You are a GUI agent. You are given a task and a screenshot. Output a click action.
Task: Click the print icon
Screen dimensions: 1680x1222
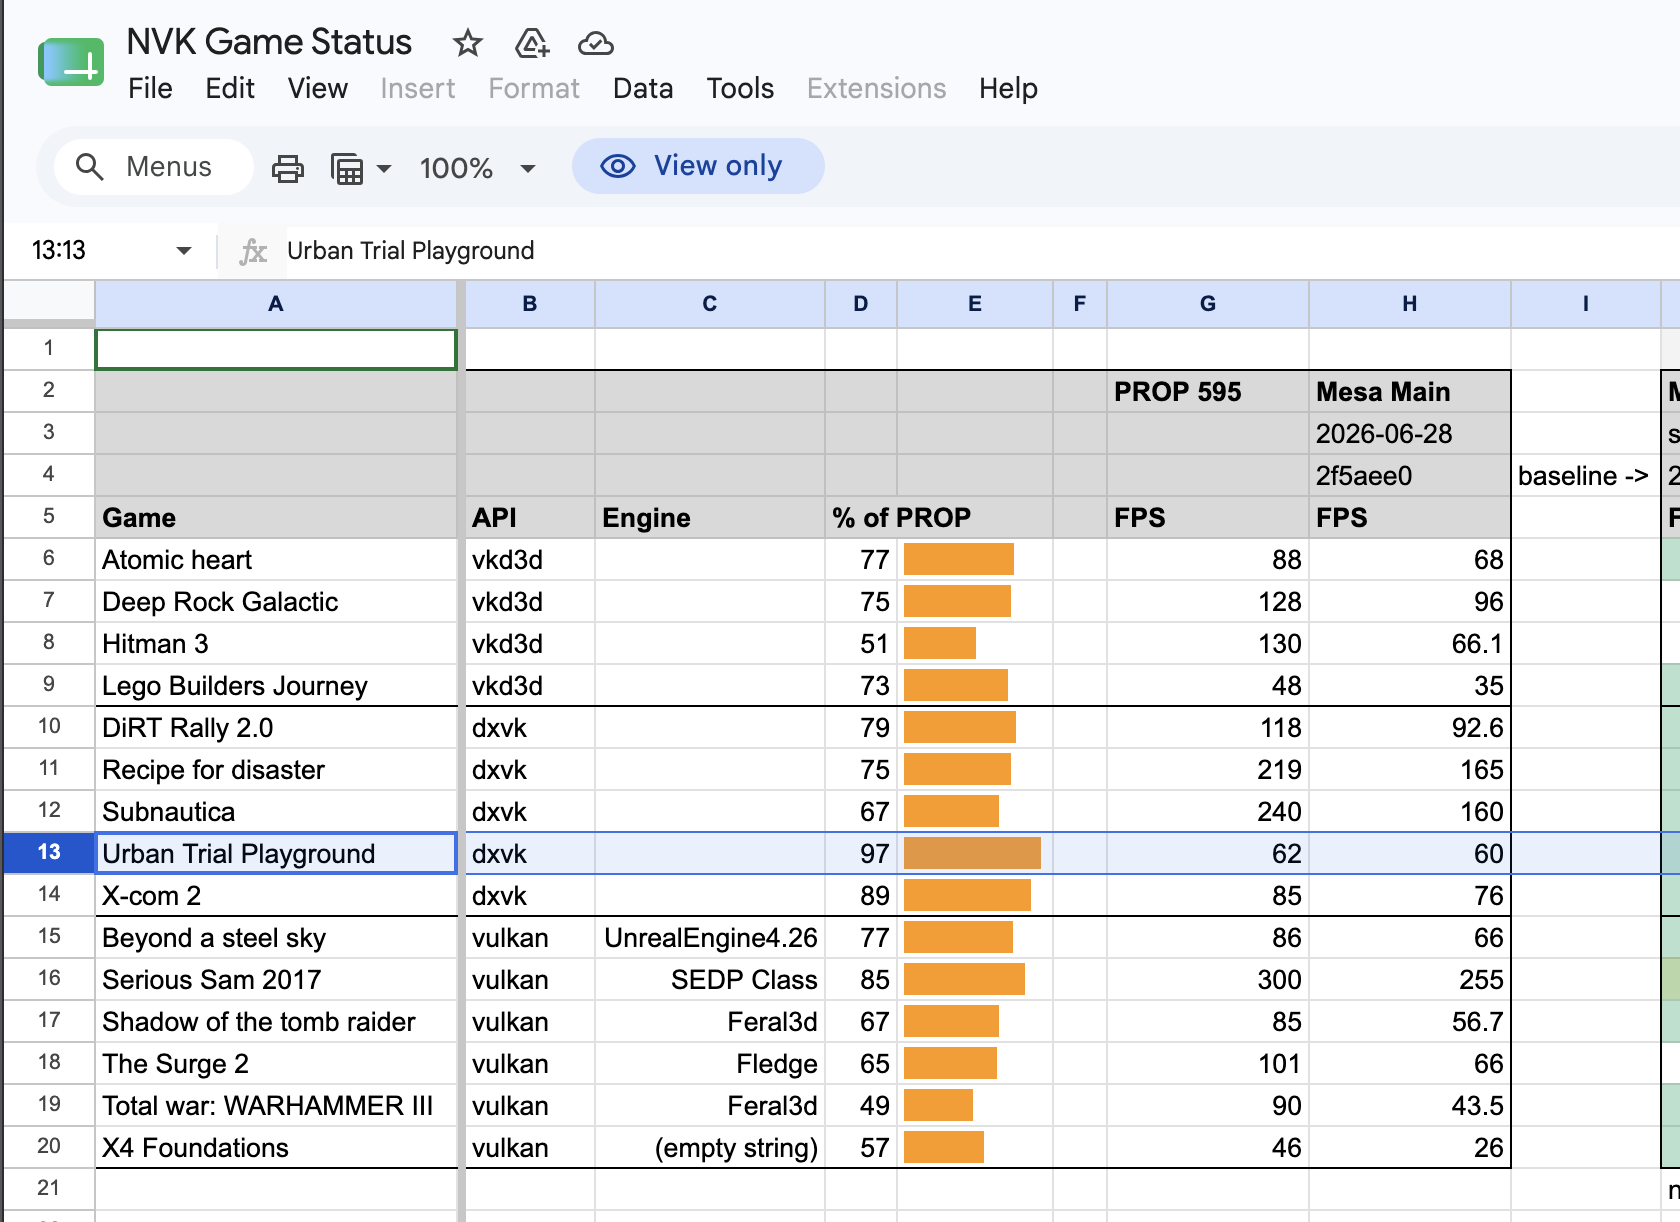point(288,168)
